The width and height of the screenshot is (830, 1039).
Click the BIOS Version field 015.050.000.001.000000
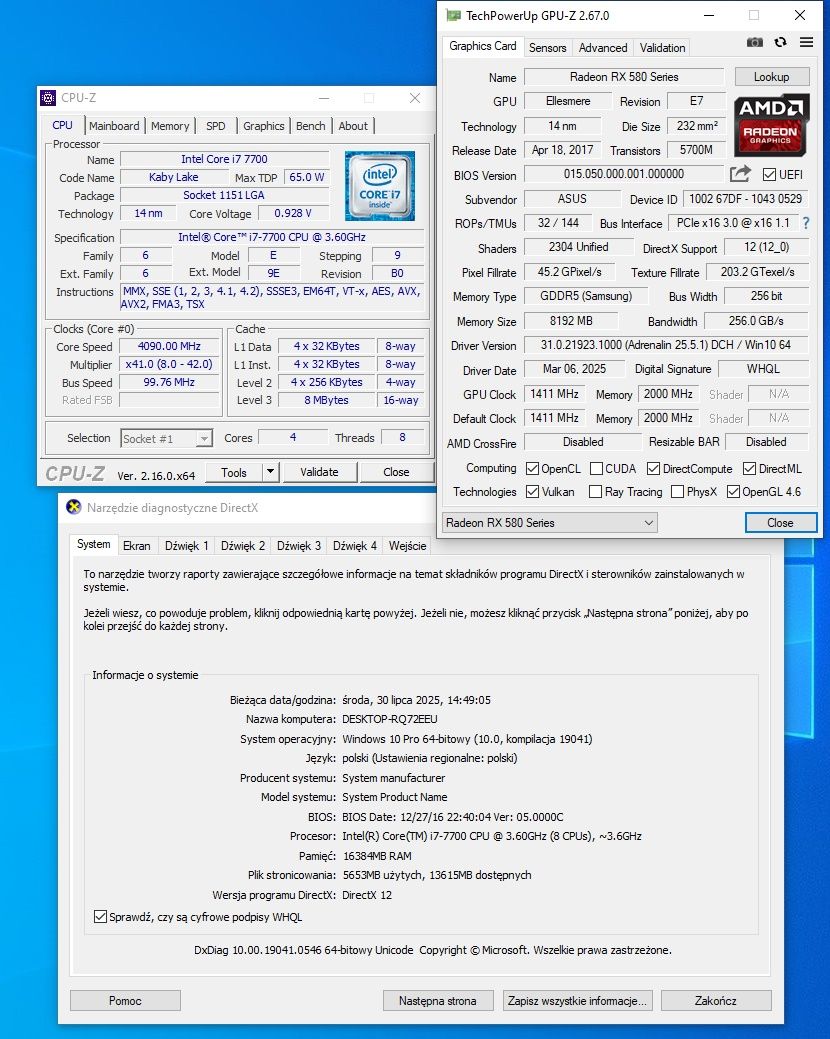pos(624,174)
